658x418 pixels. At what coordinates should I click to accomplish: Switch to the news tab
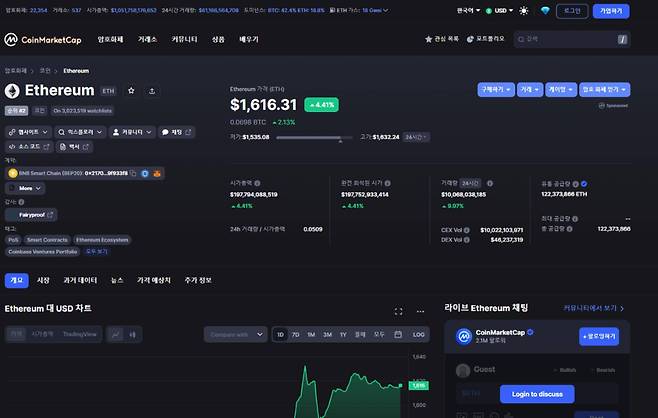pos(117,280)
